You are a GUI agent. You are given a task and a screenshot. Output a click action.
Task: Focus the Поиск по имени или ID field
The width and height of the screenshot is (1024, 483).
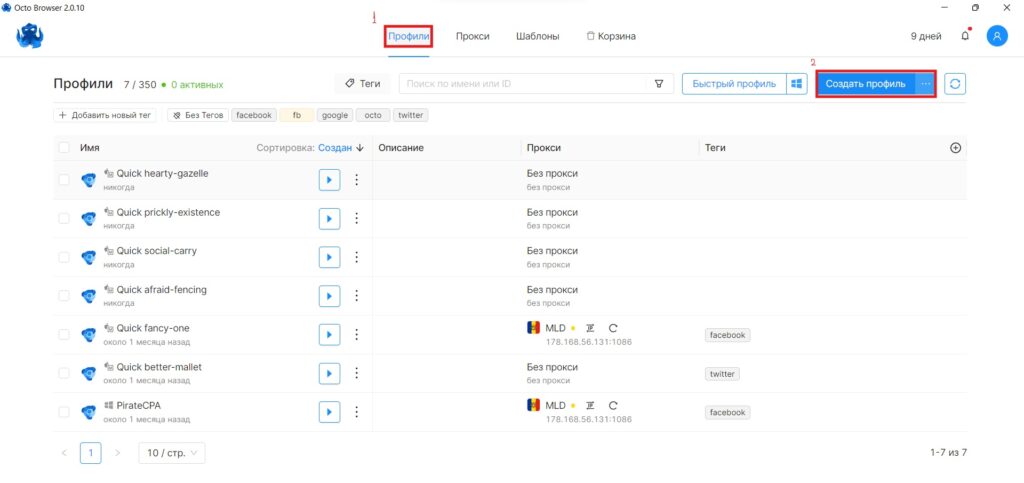522,84
